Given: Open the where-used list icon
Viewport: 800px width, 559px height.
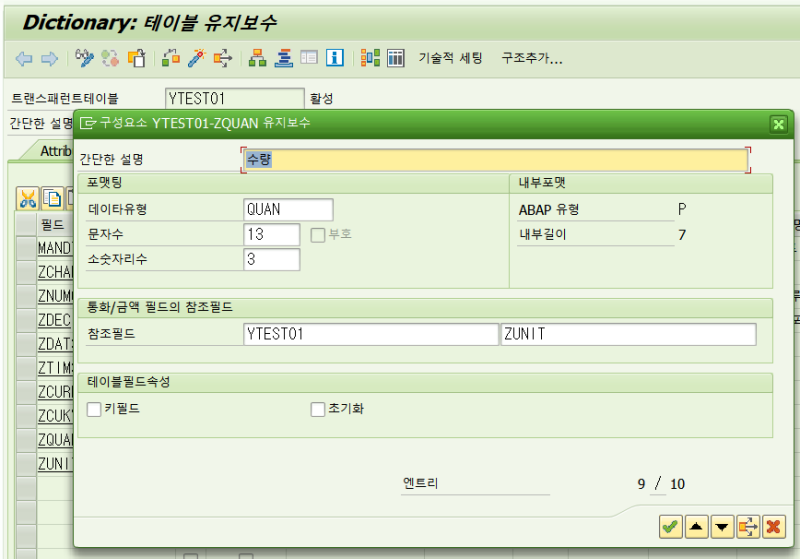Looking at the screenshot, I should coord(223,58).
